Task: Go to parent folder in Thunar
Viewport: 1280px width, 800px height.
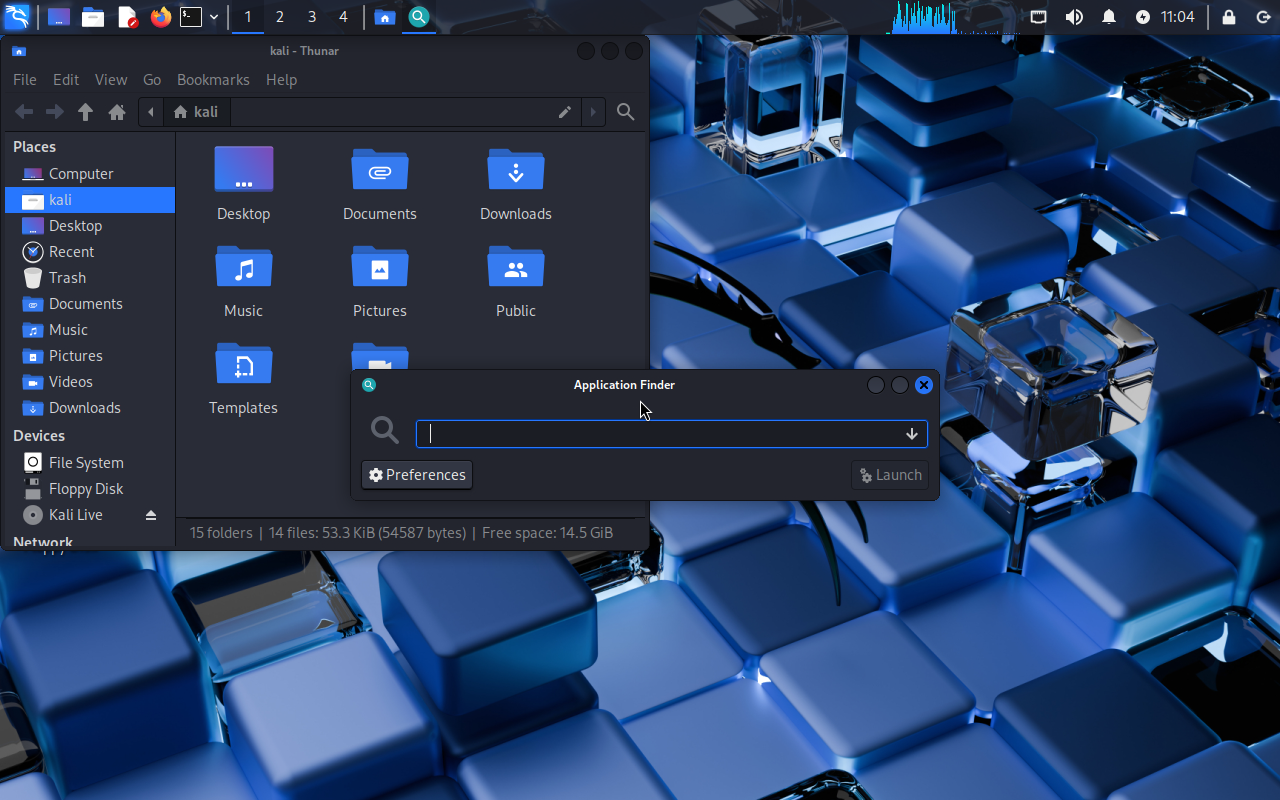Action: pos(86,112)
